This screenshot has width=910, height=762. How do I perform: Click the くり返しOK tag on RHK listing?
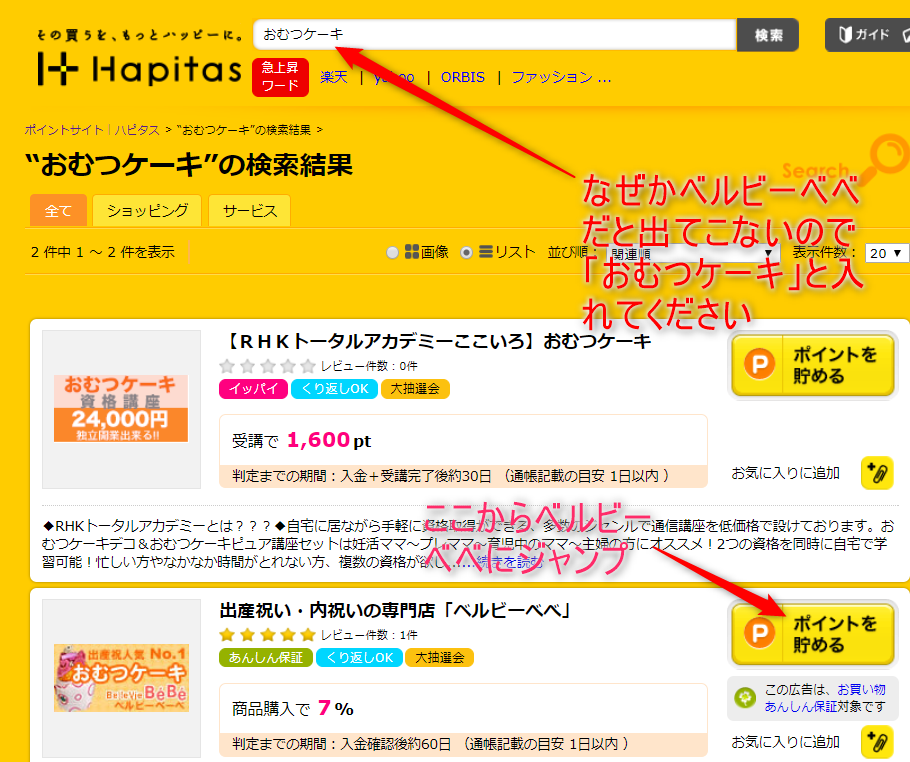334,389
